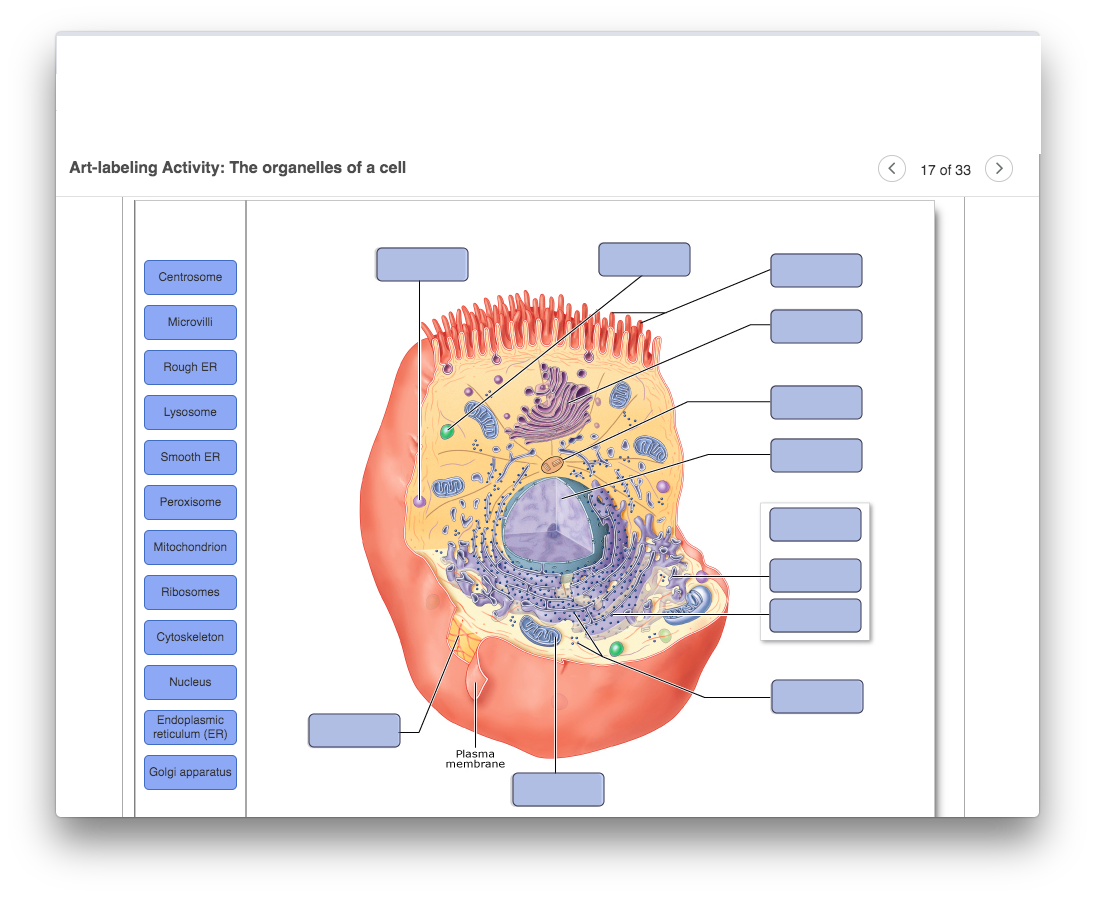This screenshot has width=1095, height=897.
Task: Select the Cytoskeleton label
Action: point(190,637)
